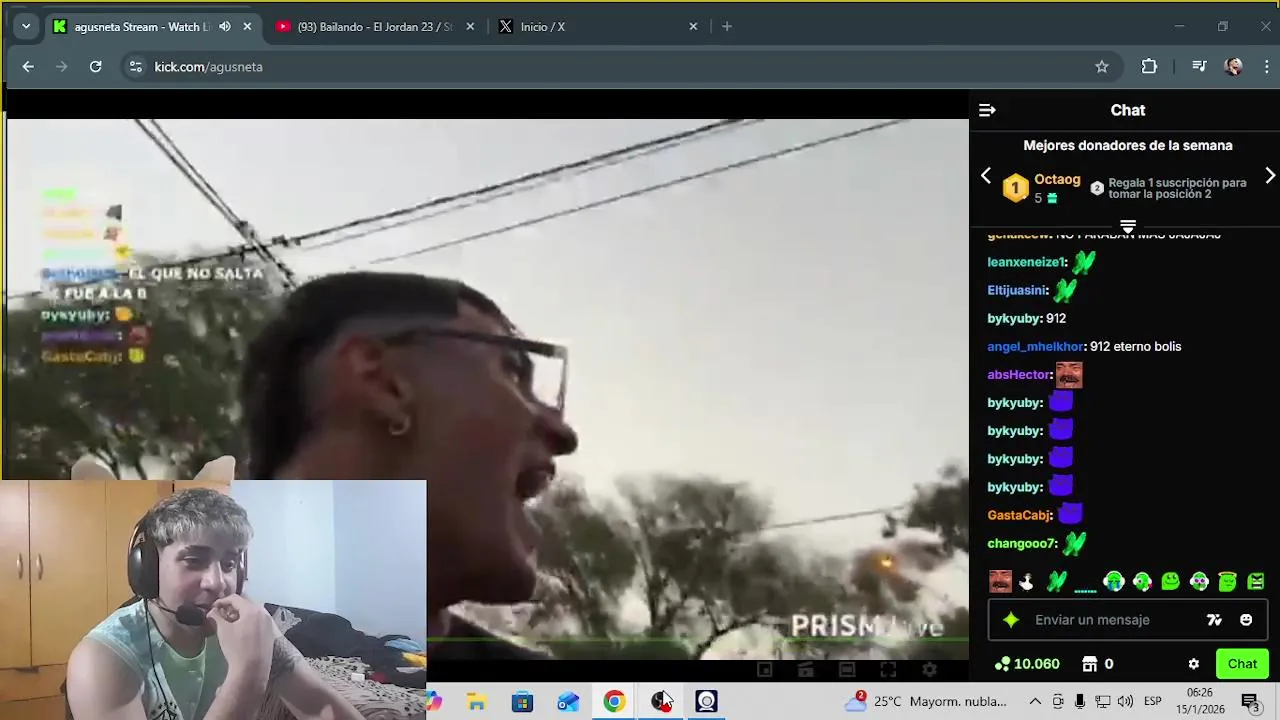The image size is (1280, 720).
Task: Open Microsoft Store from the taskbar
Action: coord(522,702)
